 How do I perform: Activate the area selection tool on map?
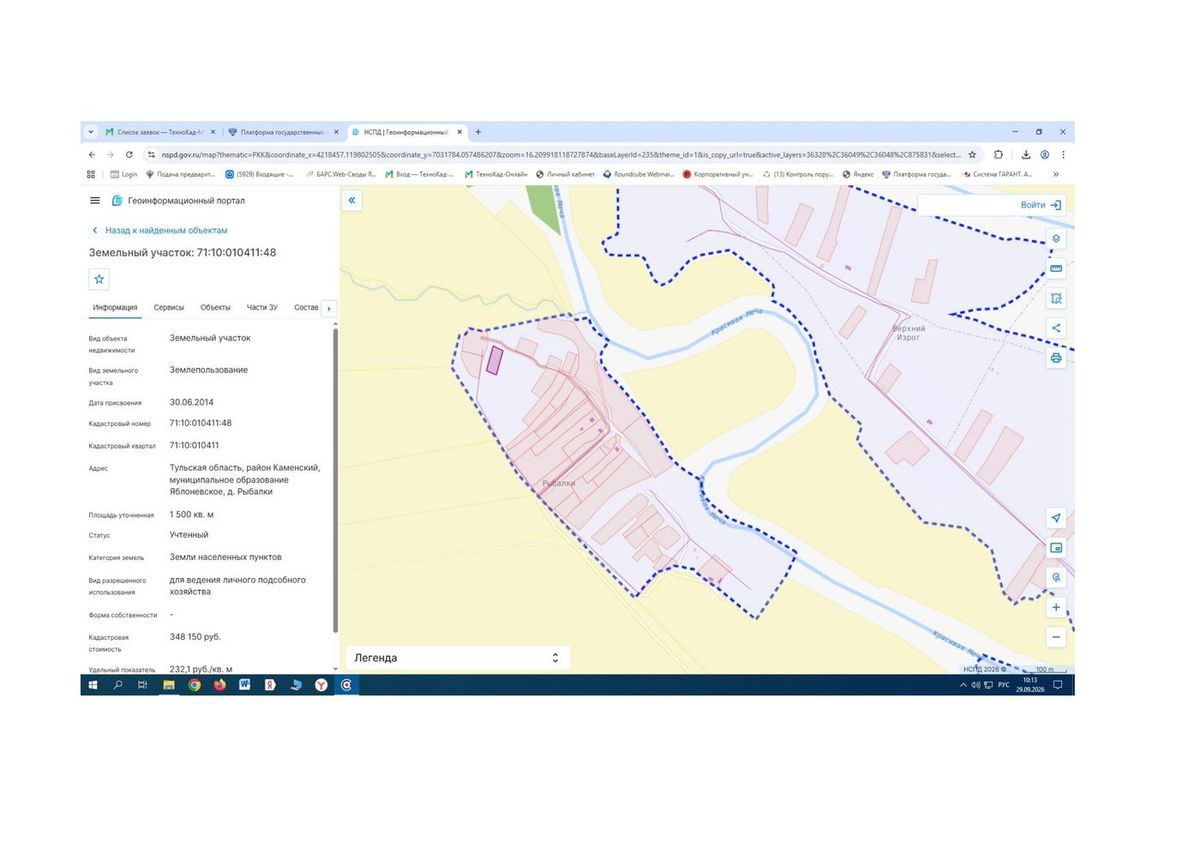coord(1055,298)
